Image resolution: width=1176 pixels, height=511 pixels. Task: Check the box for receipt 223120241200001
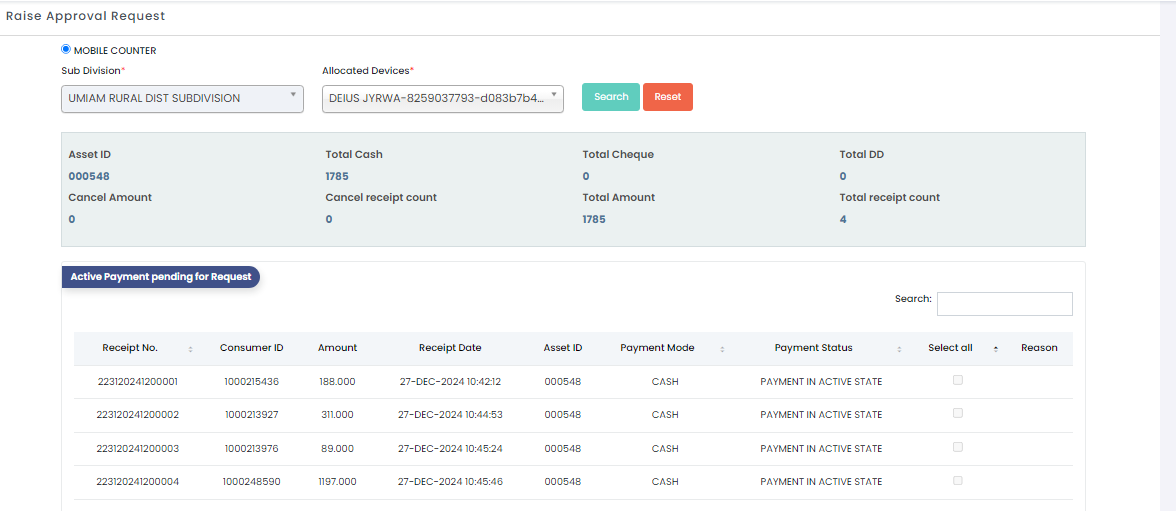(x=958, y=380)
